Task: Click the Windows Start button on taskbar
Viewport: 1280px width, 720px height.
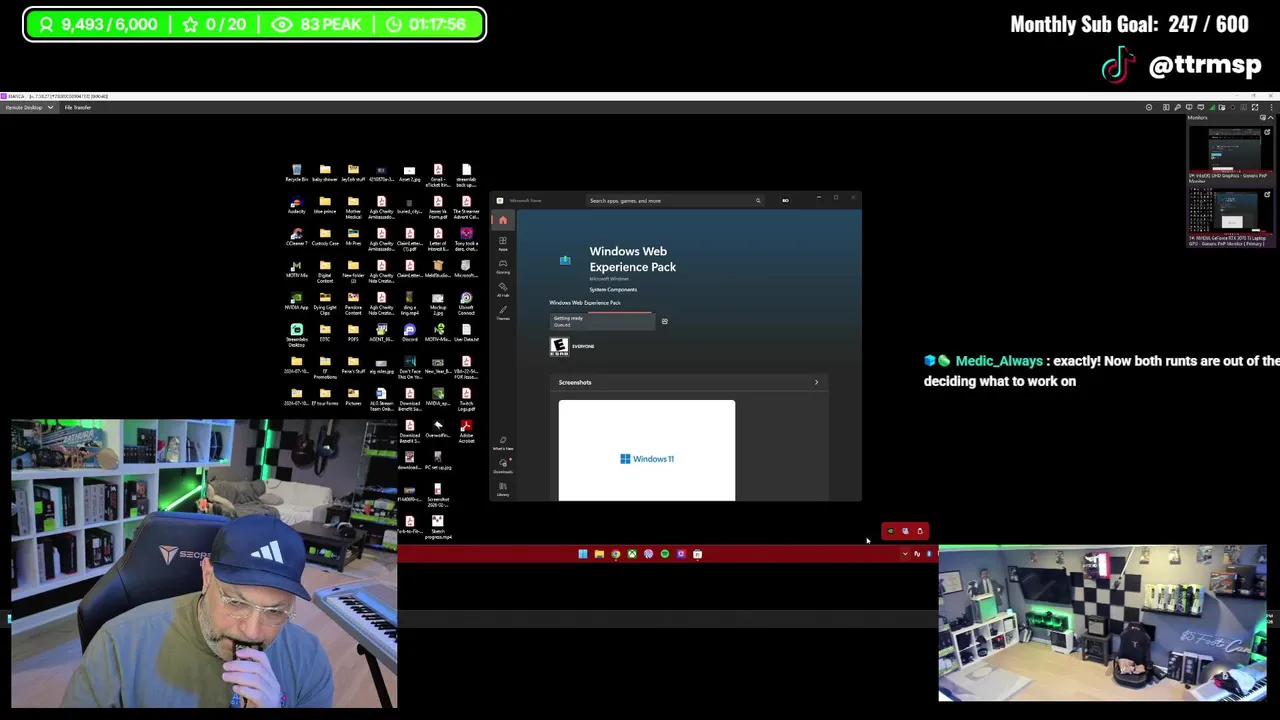Action: [x=583, y=554]
